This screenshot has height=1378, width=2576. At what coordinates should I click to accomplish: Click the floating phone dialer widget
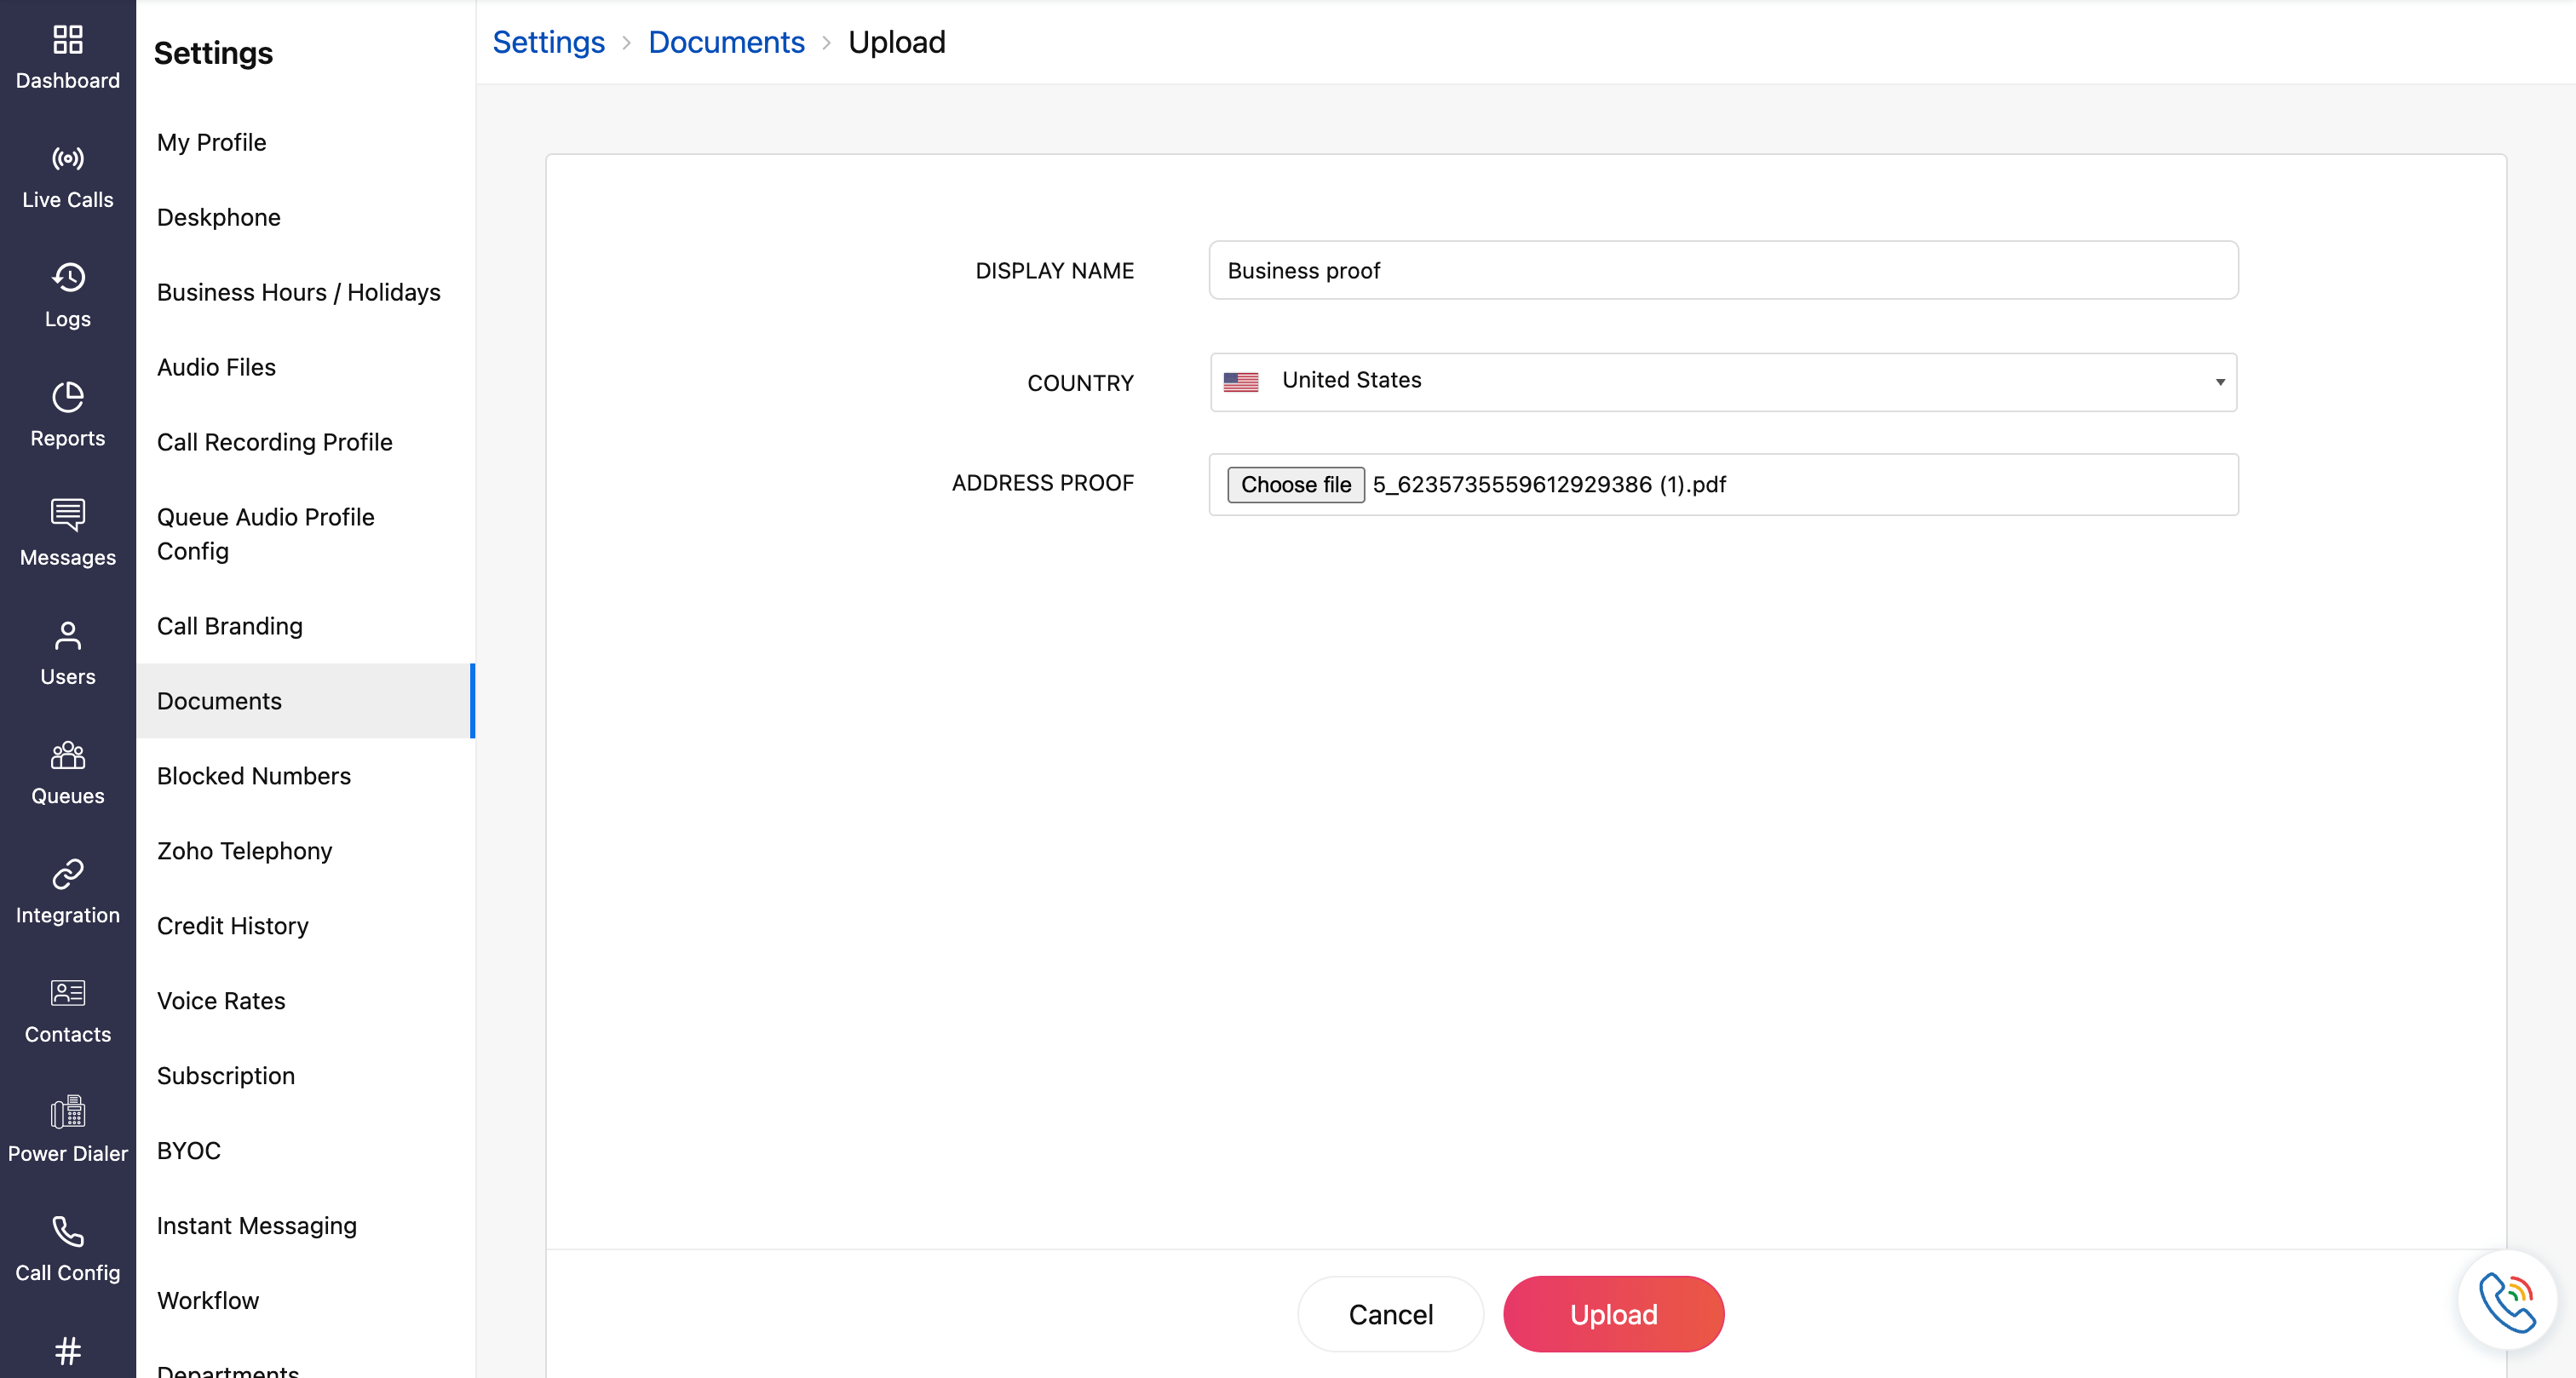pos(2507,1301)
